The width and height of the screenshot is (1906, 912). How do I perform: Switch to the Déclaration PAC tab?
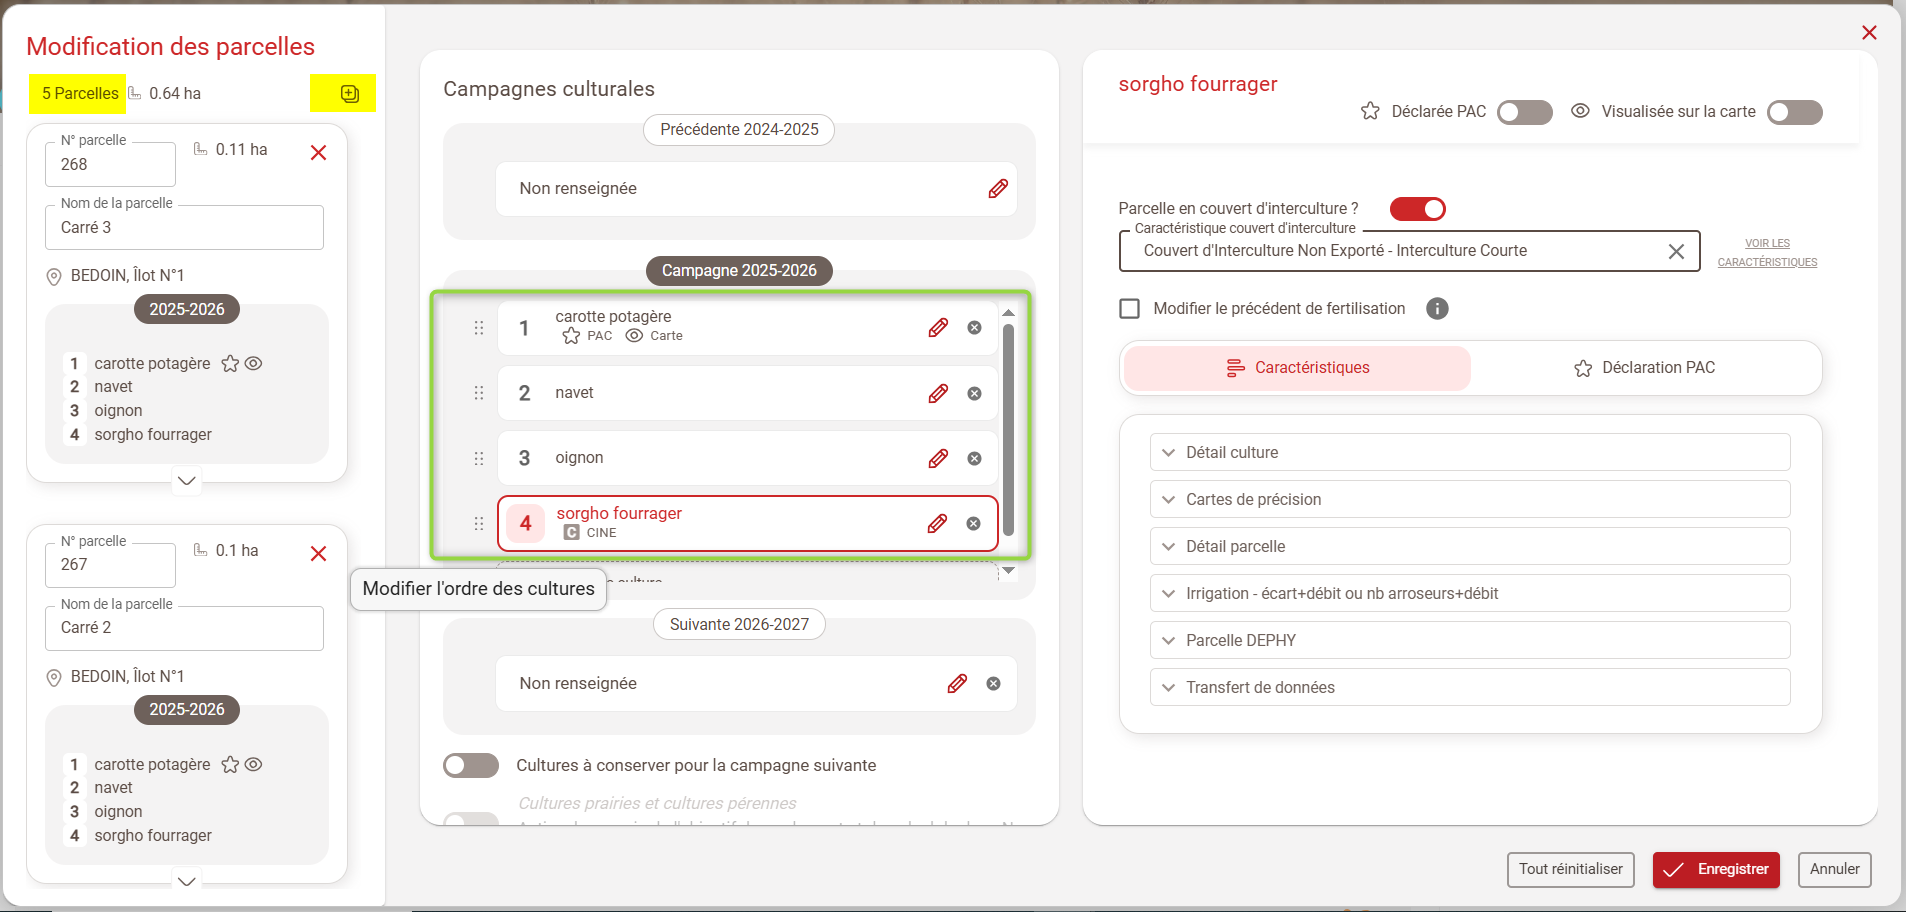coord(1644,368)
